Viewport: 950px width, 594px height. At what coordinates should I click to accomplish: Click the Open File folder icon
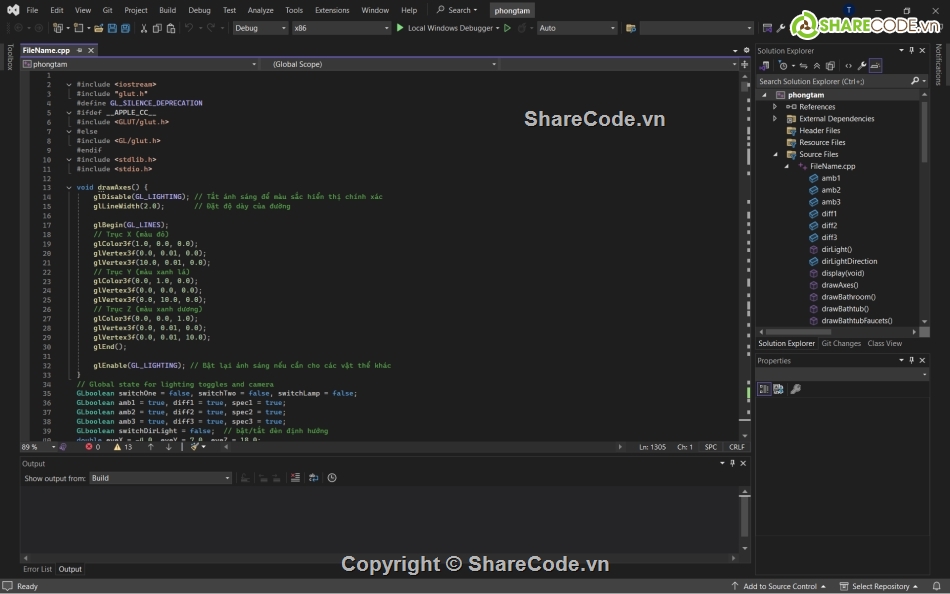(98, 28)
